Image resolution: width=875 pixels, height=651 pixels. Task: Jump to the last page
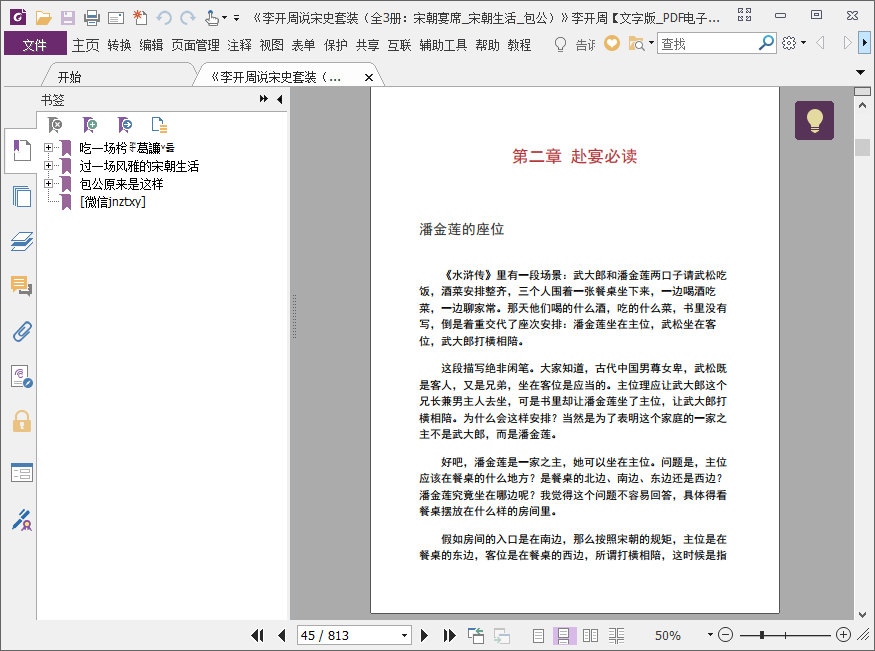(449, 635)
